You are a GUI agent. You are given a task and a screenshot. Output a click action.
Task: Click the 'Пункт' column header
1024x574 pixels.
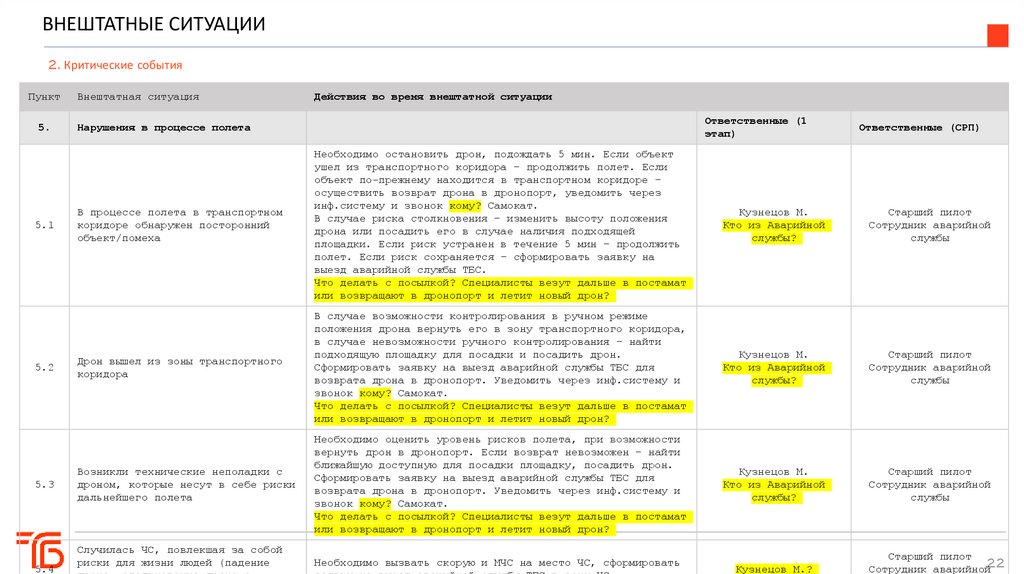[44, 97]
